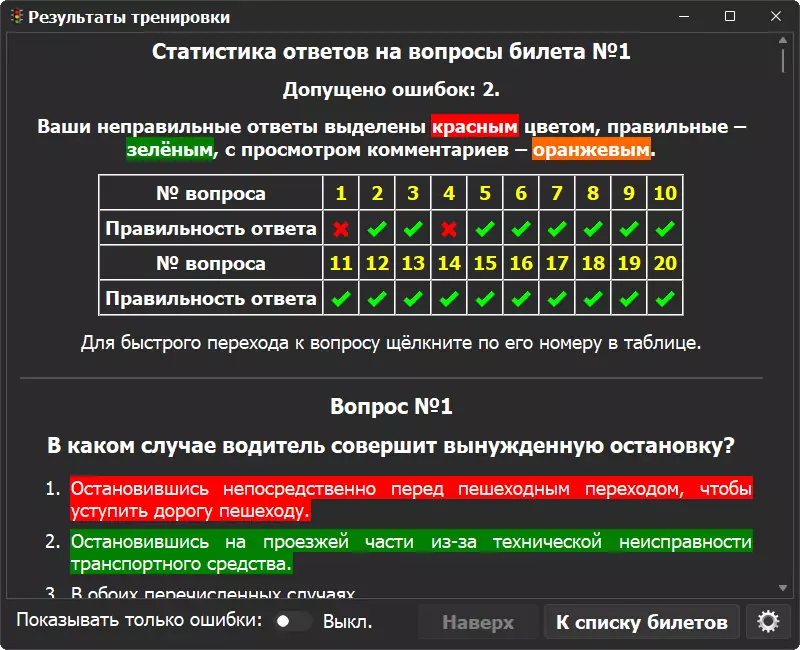Click the green checkmark under question 5

(x=485, y=229)
